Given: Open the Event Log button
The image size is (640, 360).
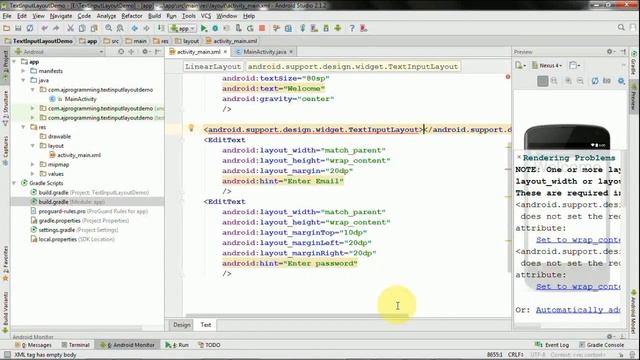Looking at the screenshot, I should point(552,345).
